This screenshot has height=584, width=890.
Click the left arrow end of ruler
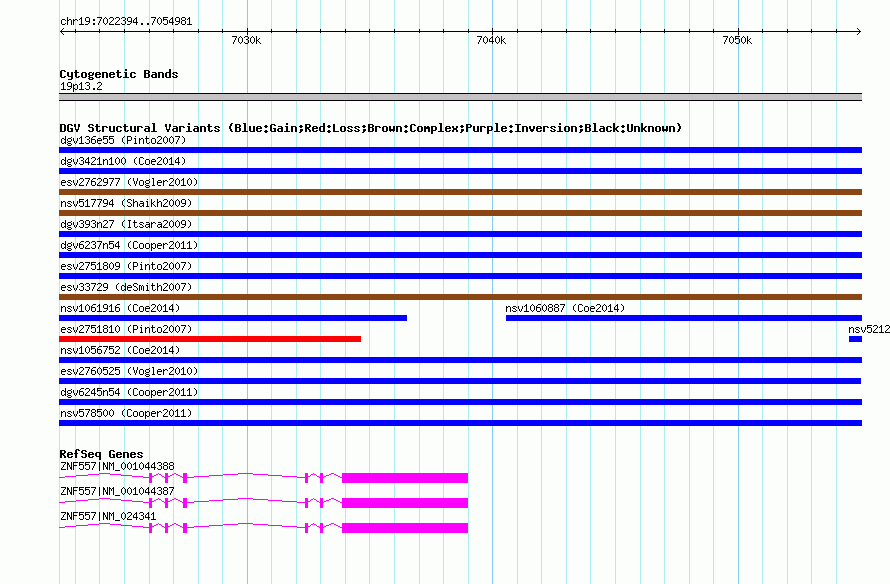62,31
